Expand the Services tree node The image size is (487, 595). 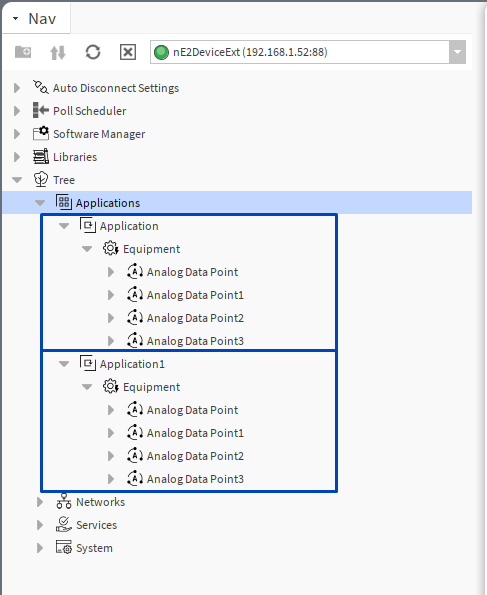coord(40,525)
